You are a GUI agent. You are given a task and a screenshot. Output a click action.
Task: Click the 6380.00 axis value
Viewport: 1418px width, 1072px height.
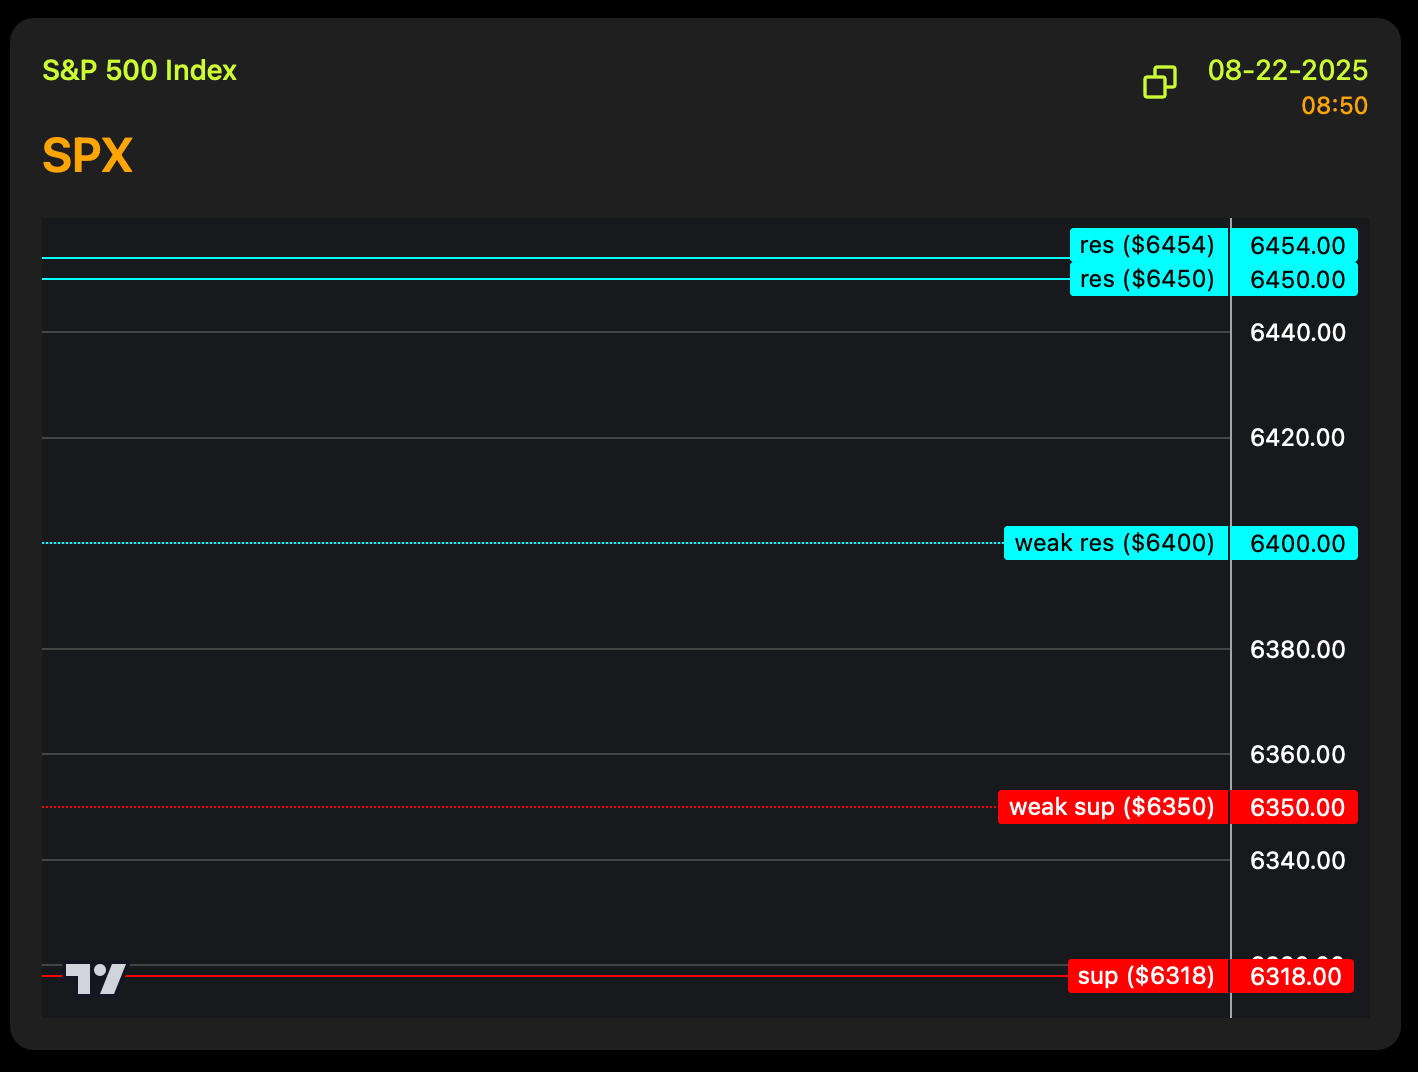click(x=1298, y=649)
